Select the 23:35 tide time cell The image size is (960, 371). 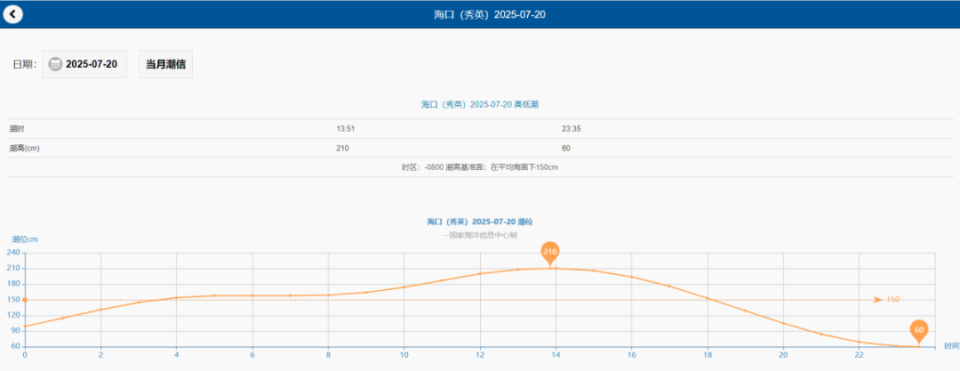(x=571, y=129)
